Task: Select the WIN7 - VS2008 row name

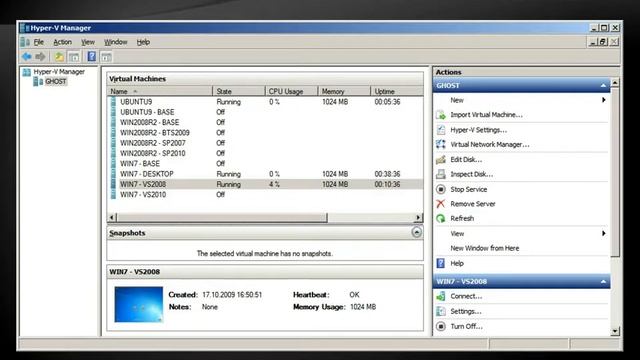Action: pyautogui.click(x=143, y=184)
